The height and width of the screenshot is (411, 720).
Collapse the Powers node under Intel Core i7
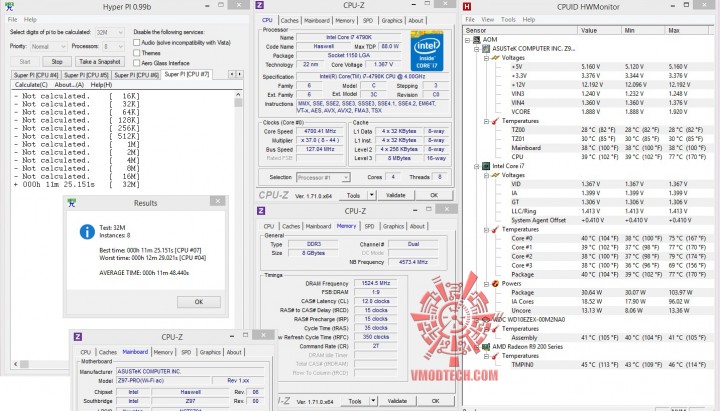(486, 284)
